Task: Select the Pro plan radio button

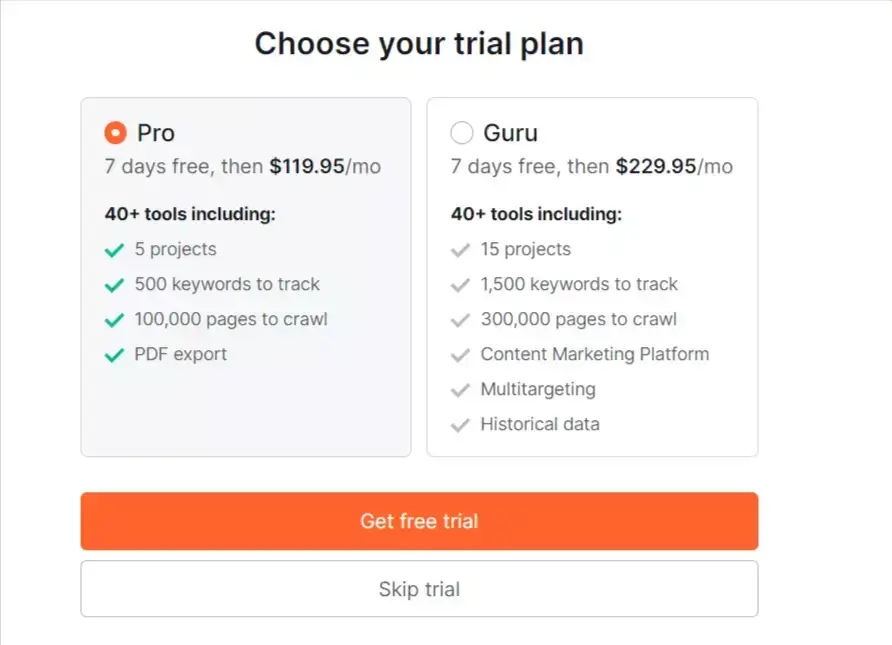Action: pyautogui.click(x=114, y=132)
